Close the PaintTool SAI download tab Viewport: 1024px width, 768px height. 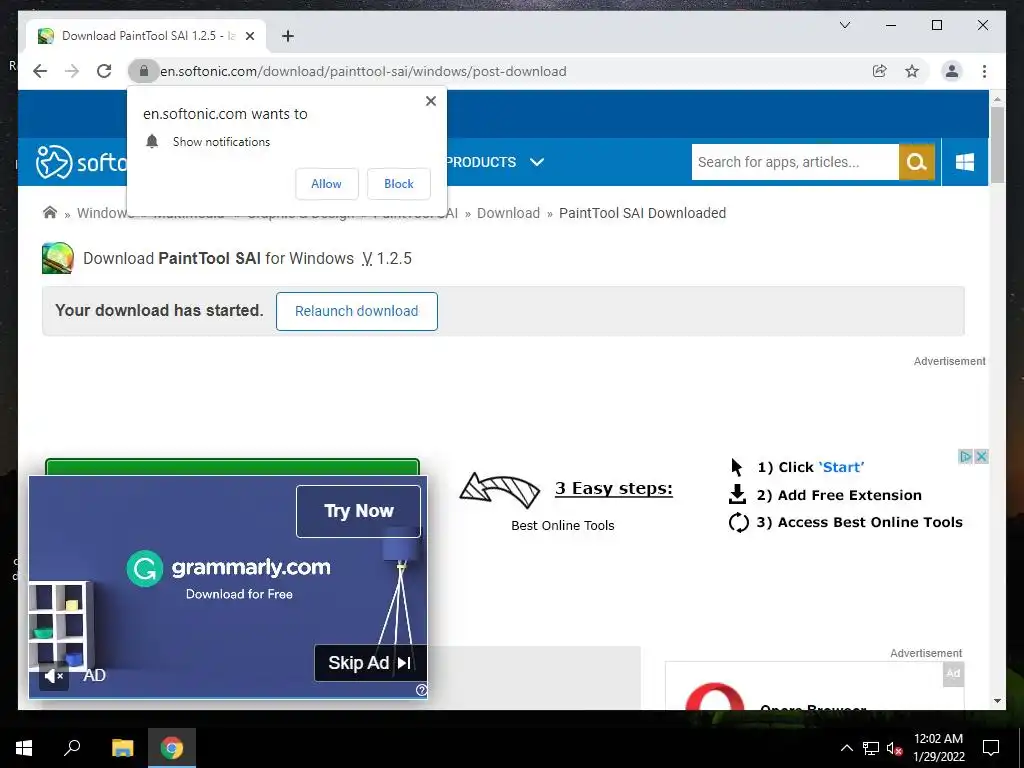coord(249,36)
